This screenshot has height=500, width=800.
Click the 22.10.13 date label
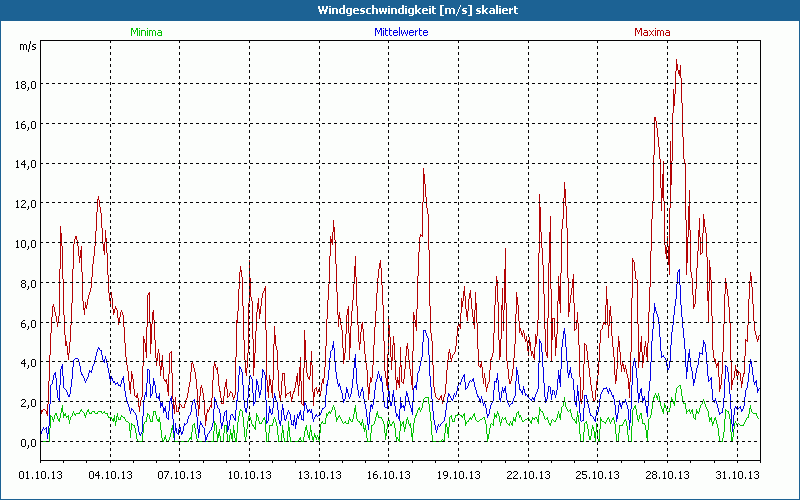(x=529, y=475)
